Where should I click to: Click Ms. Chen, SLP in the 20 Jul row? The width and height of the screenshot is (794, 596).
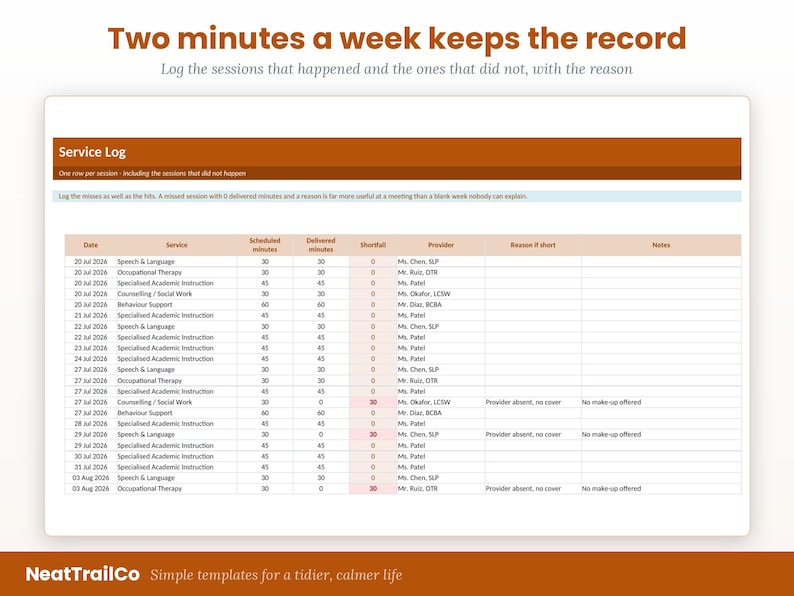click(418, 262)
